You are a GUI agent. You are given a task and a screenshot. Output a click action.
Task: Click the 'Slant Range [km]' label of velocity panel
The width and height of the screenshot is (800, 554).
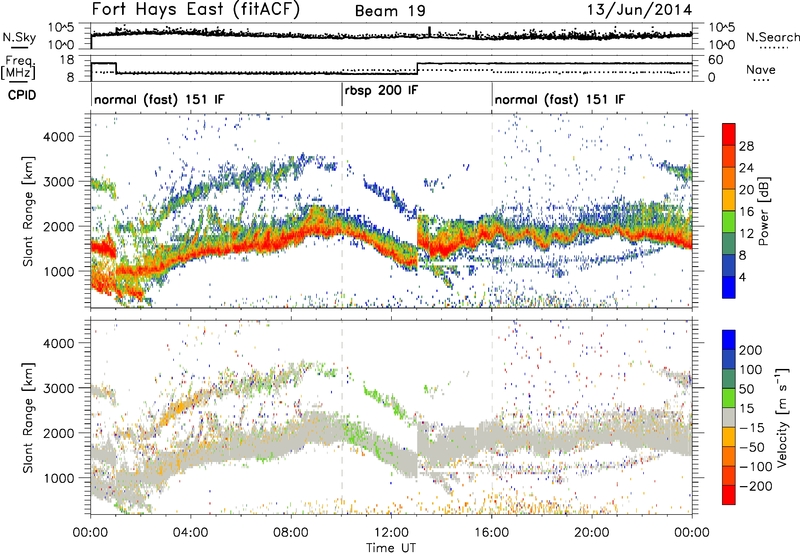click(28, 418)
